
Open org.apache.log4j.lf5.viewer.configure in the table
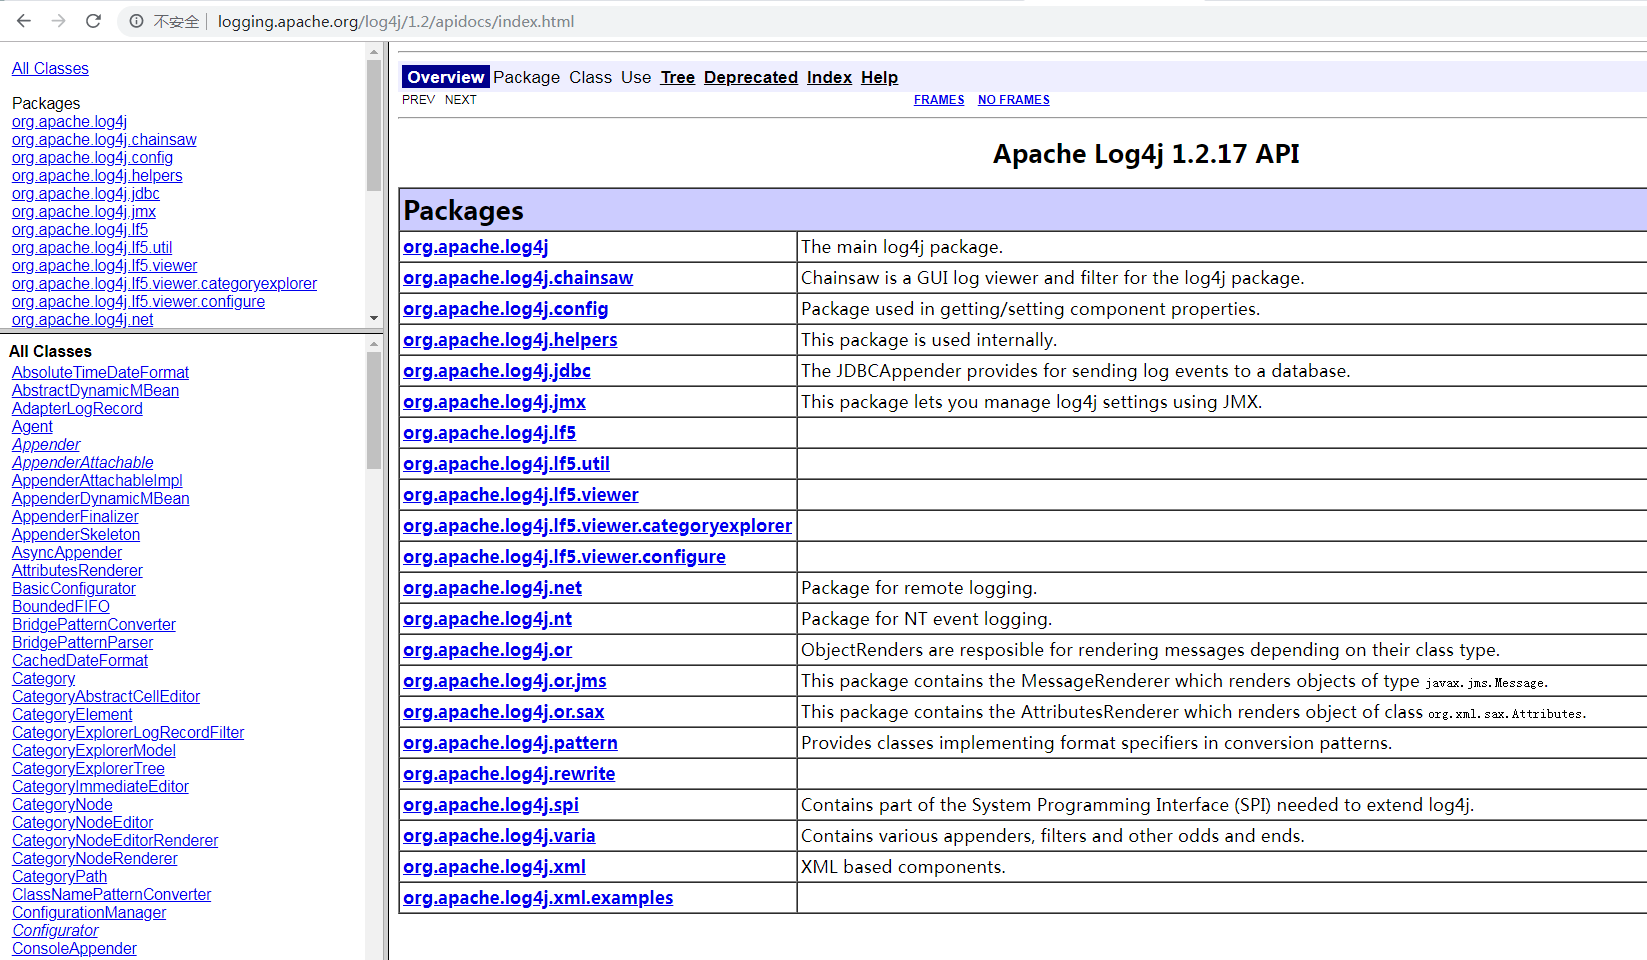point(564,557)
